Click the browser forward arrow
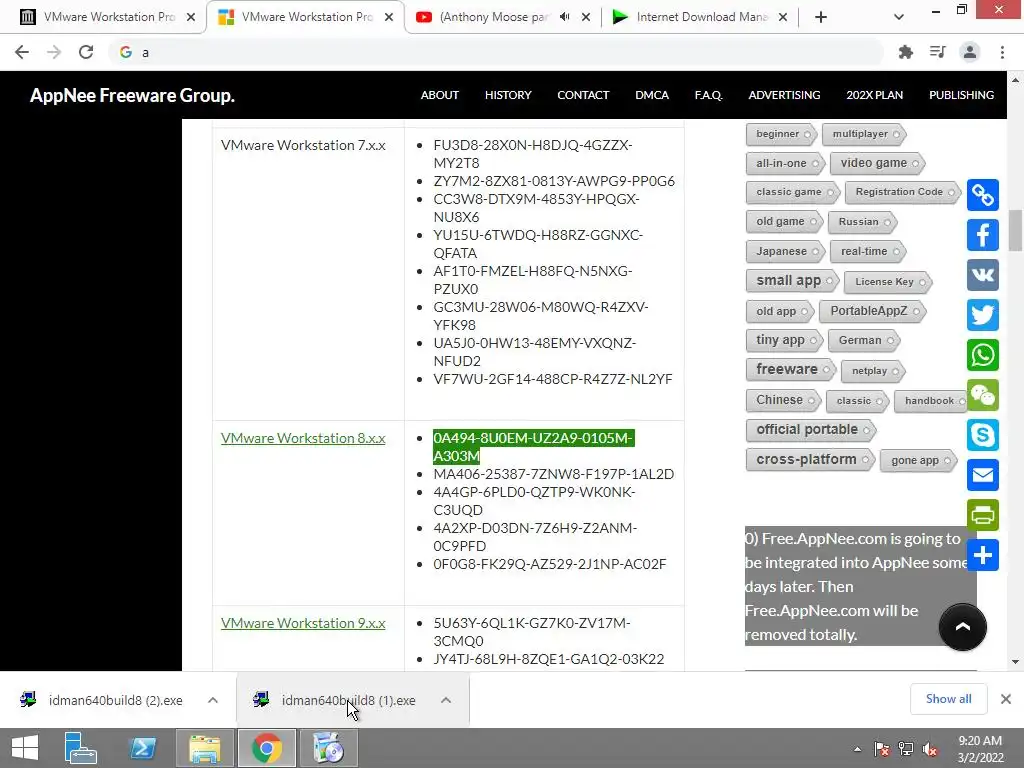1024x768 pixels. (54, 52)
